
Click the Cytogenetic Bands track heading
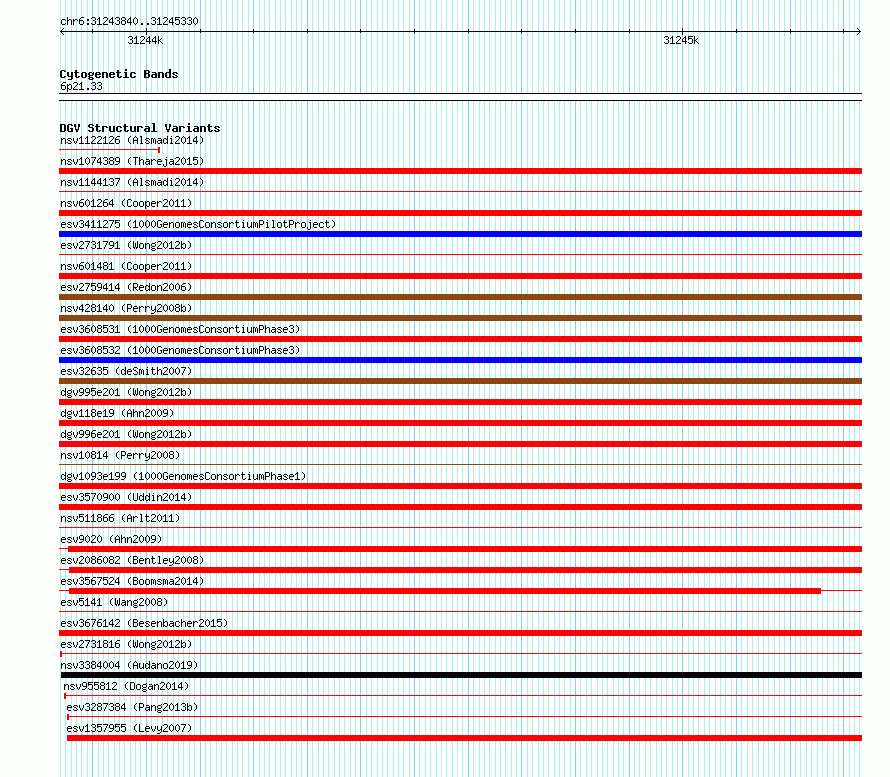point(119,74)
